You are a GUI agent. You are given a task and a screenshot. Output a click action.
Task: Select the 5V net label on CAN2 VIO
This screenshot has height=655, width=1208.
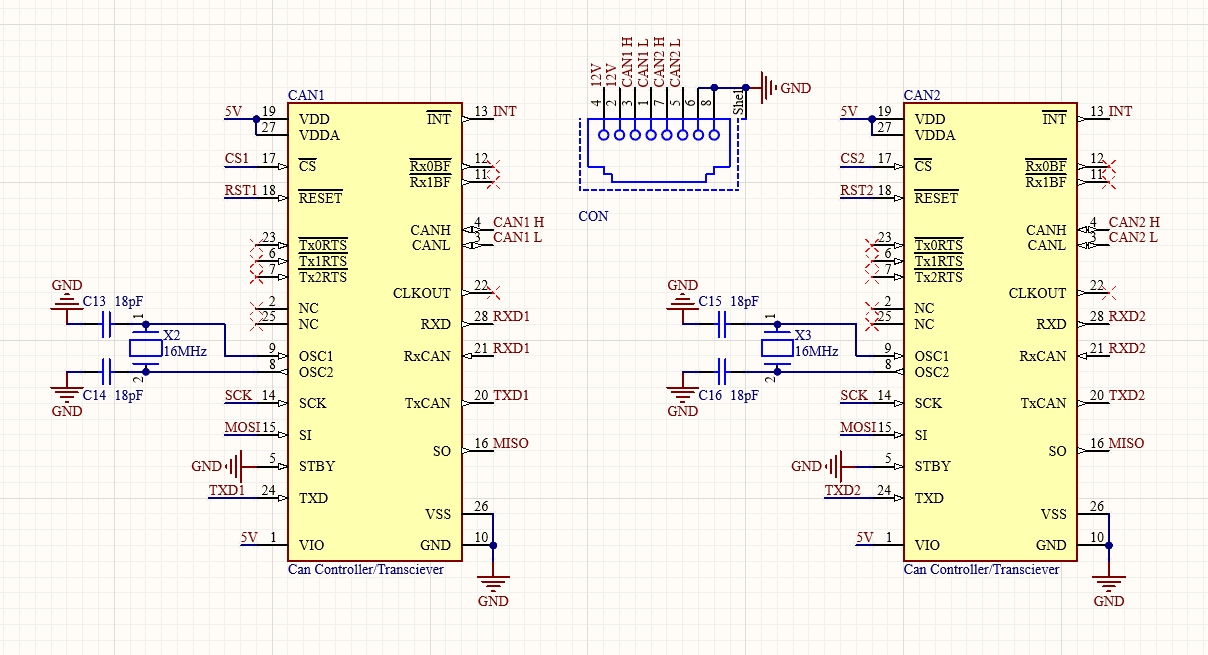[865, 537]
